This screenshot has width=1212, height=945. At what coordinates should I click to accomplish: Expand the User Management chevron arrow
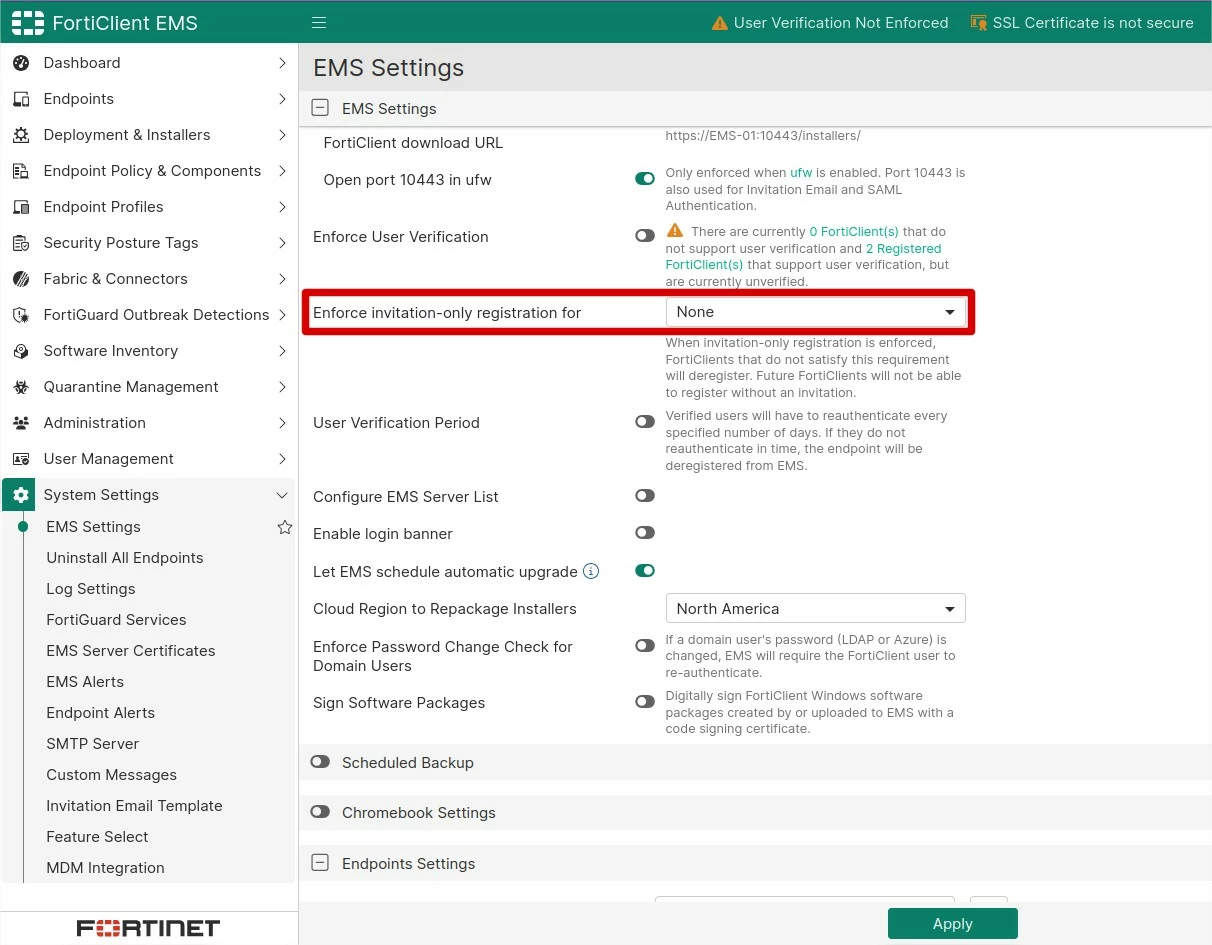click(282, 459)
